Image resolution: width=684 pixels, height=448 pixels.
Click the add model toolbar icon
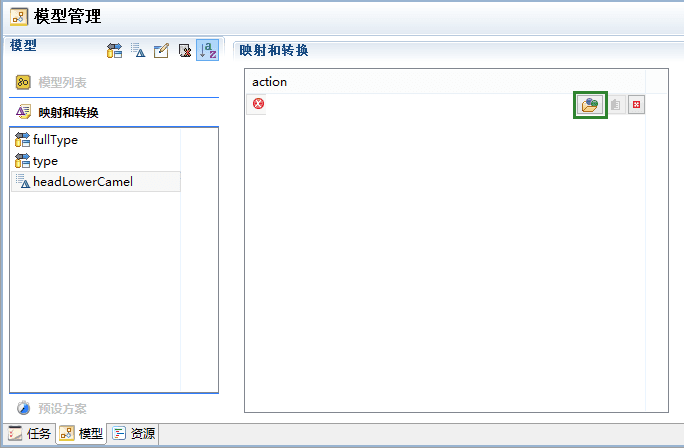[114, 51]
